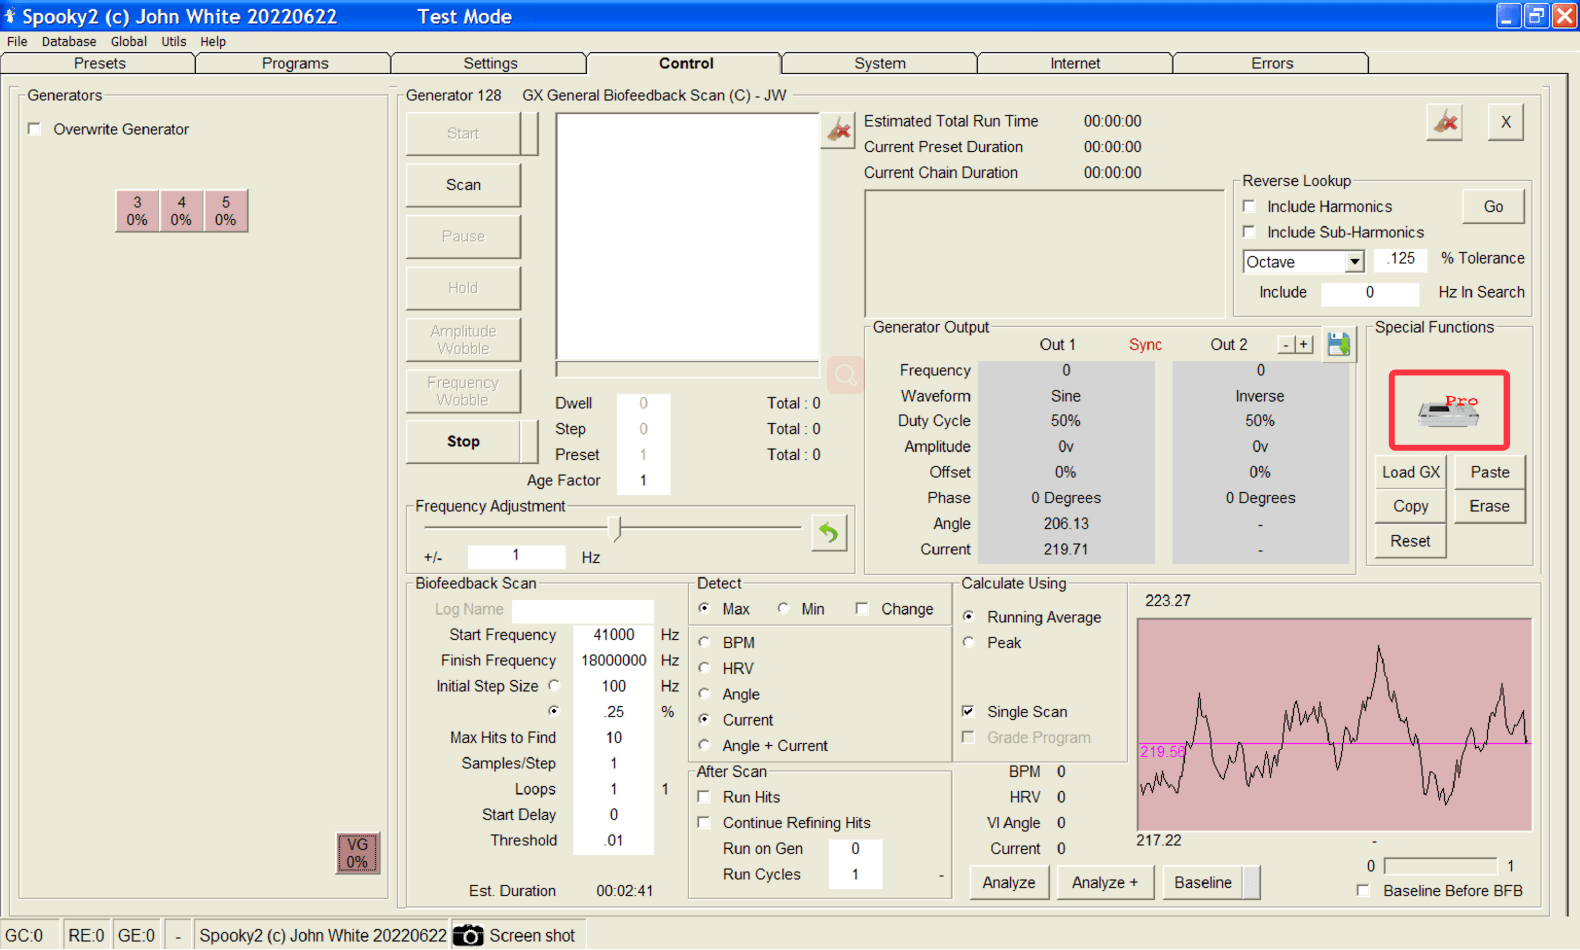This screenshot has width=1580, height=950.
Task: Enable the Overwrite Generator checkbox
Action: [35, 129]
